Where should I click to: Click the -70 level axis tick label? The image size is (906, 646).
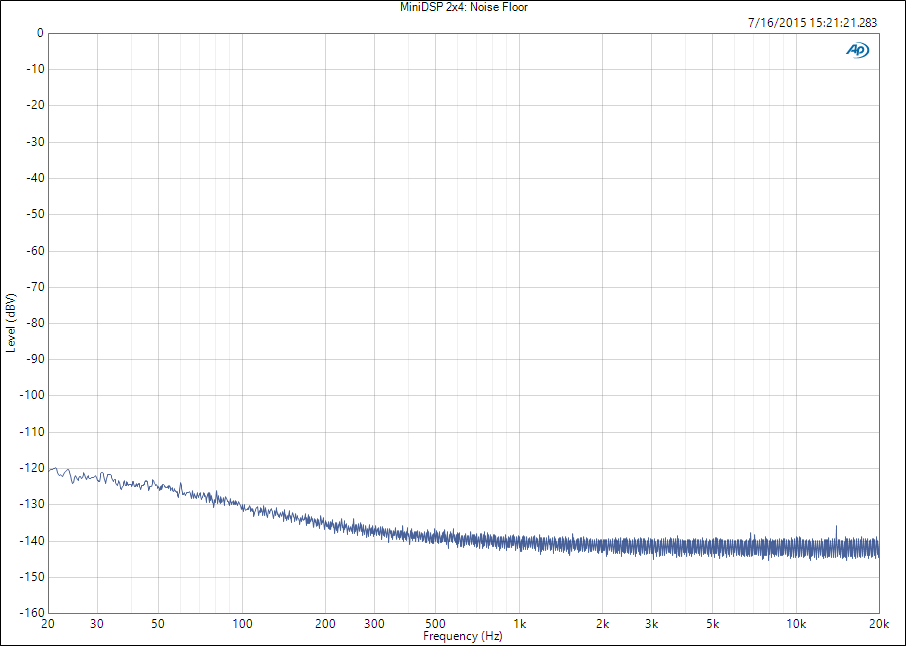coord(35,287)
